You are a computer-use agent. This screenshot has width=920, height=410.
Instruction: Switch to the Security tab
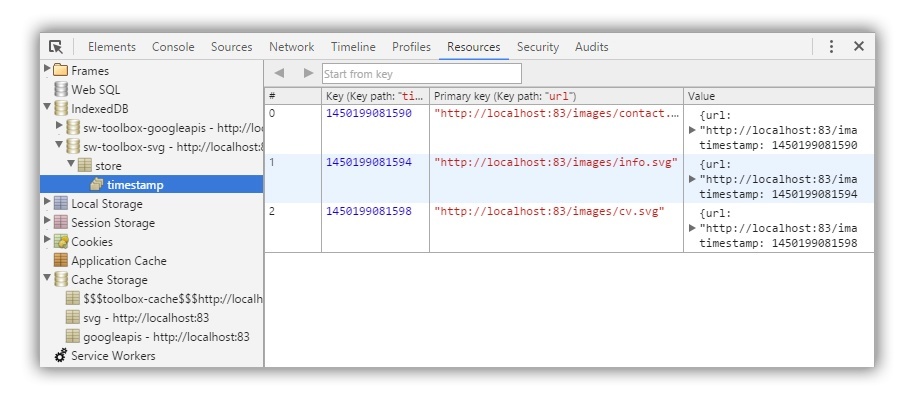click(x=537, y=47)
